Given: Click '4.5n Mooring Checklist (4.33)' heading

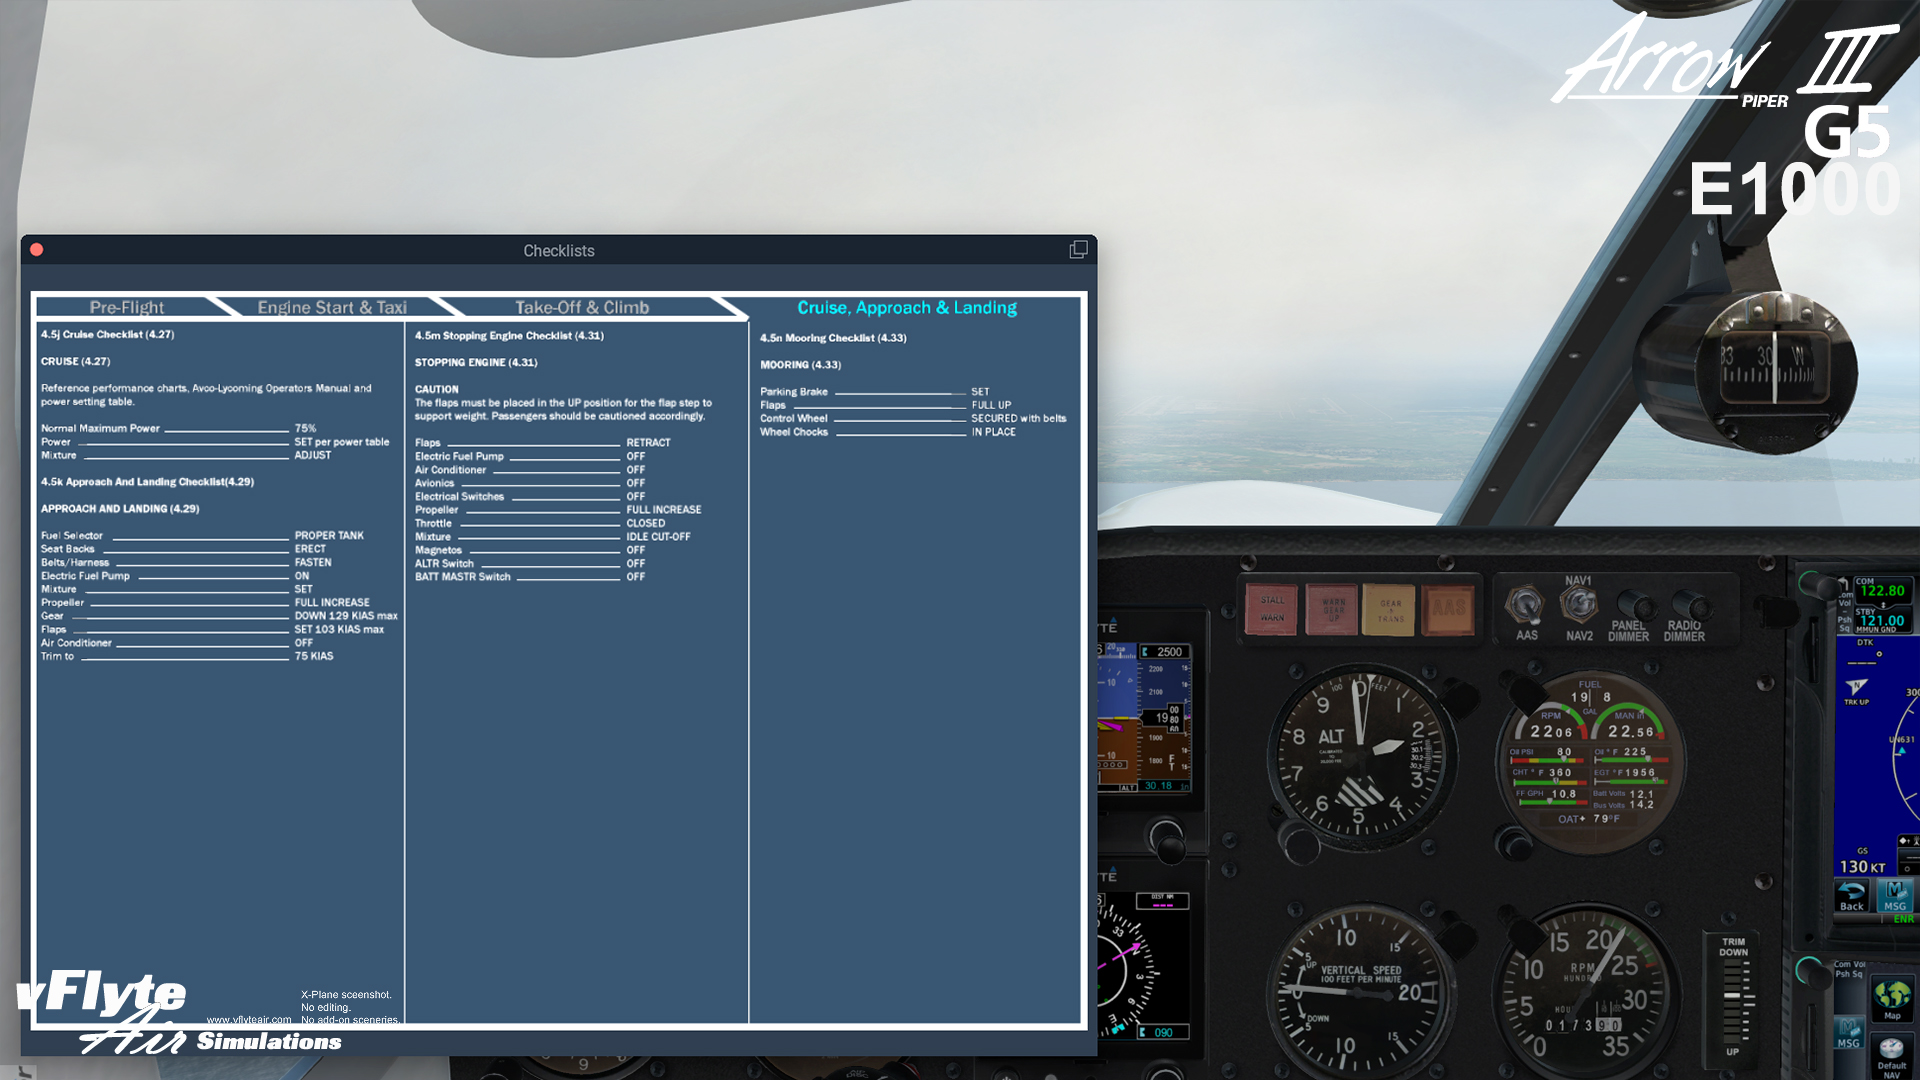Looking at the screenshot, I should [x=834, y=338].
